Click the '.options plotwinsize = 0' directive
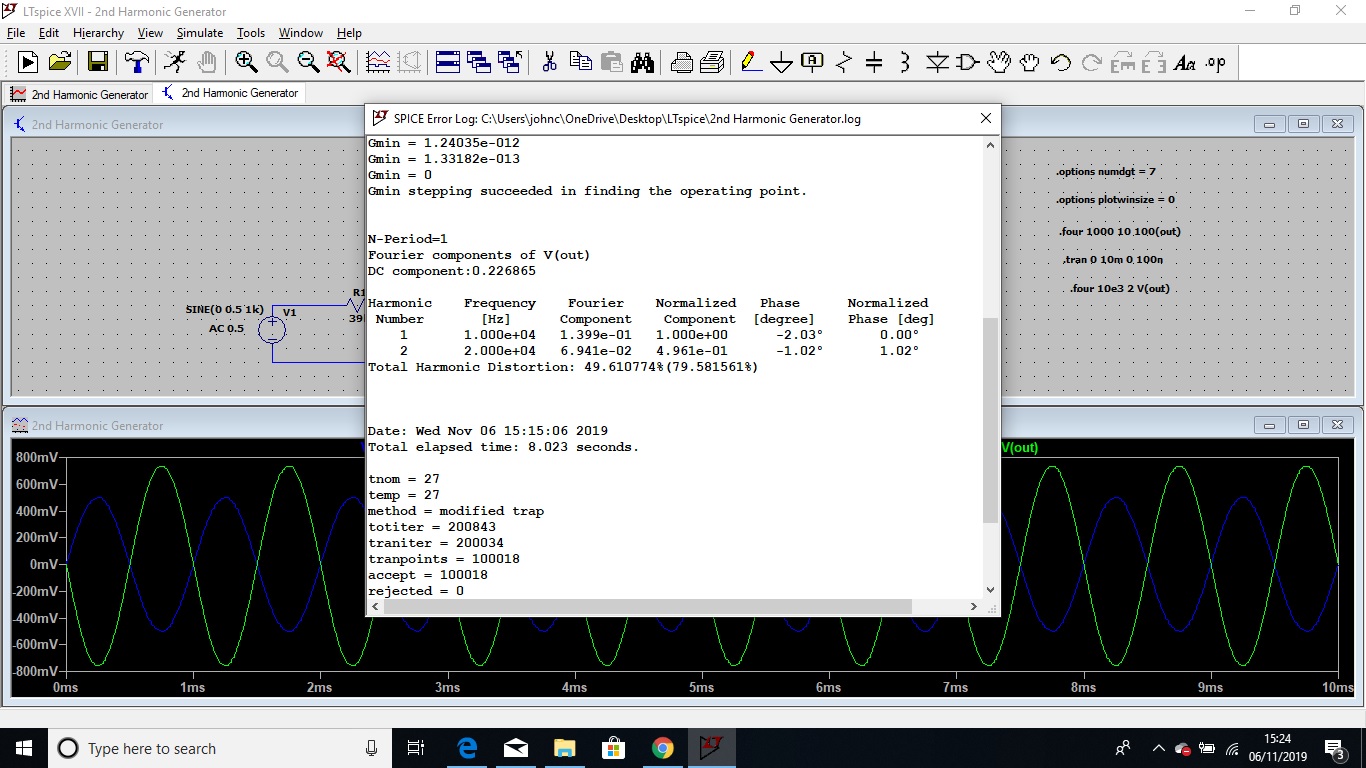1366x768 pixels. 1115,200
